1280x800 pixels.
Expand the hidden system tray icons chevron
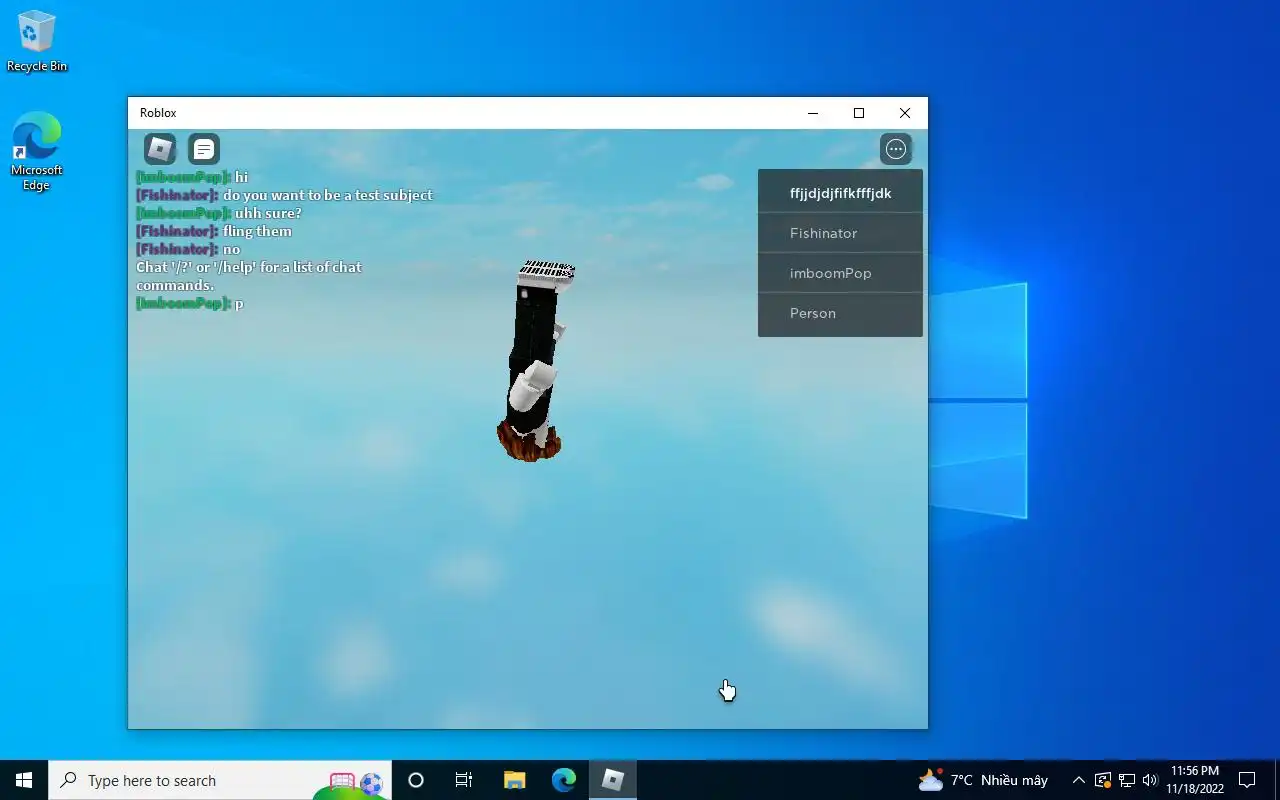[x=1078, y=780]
